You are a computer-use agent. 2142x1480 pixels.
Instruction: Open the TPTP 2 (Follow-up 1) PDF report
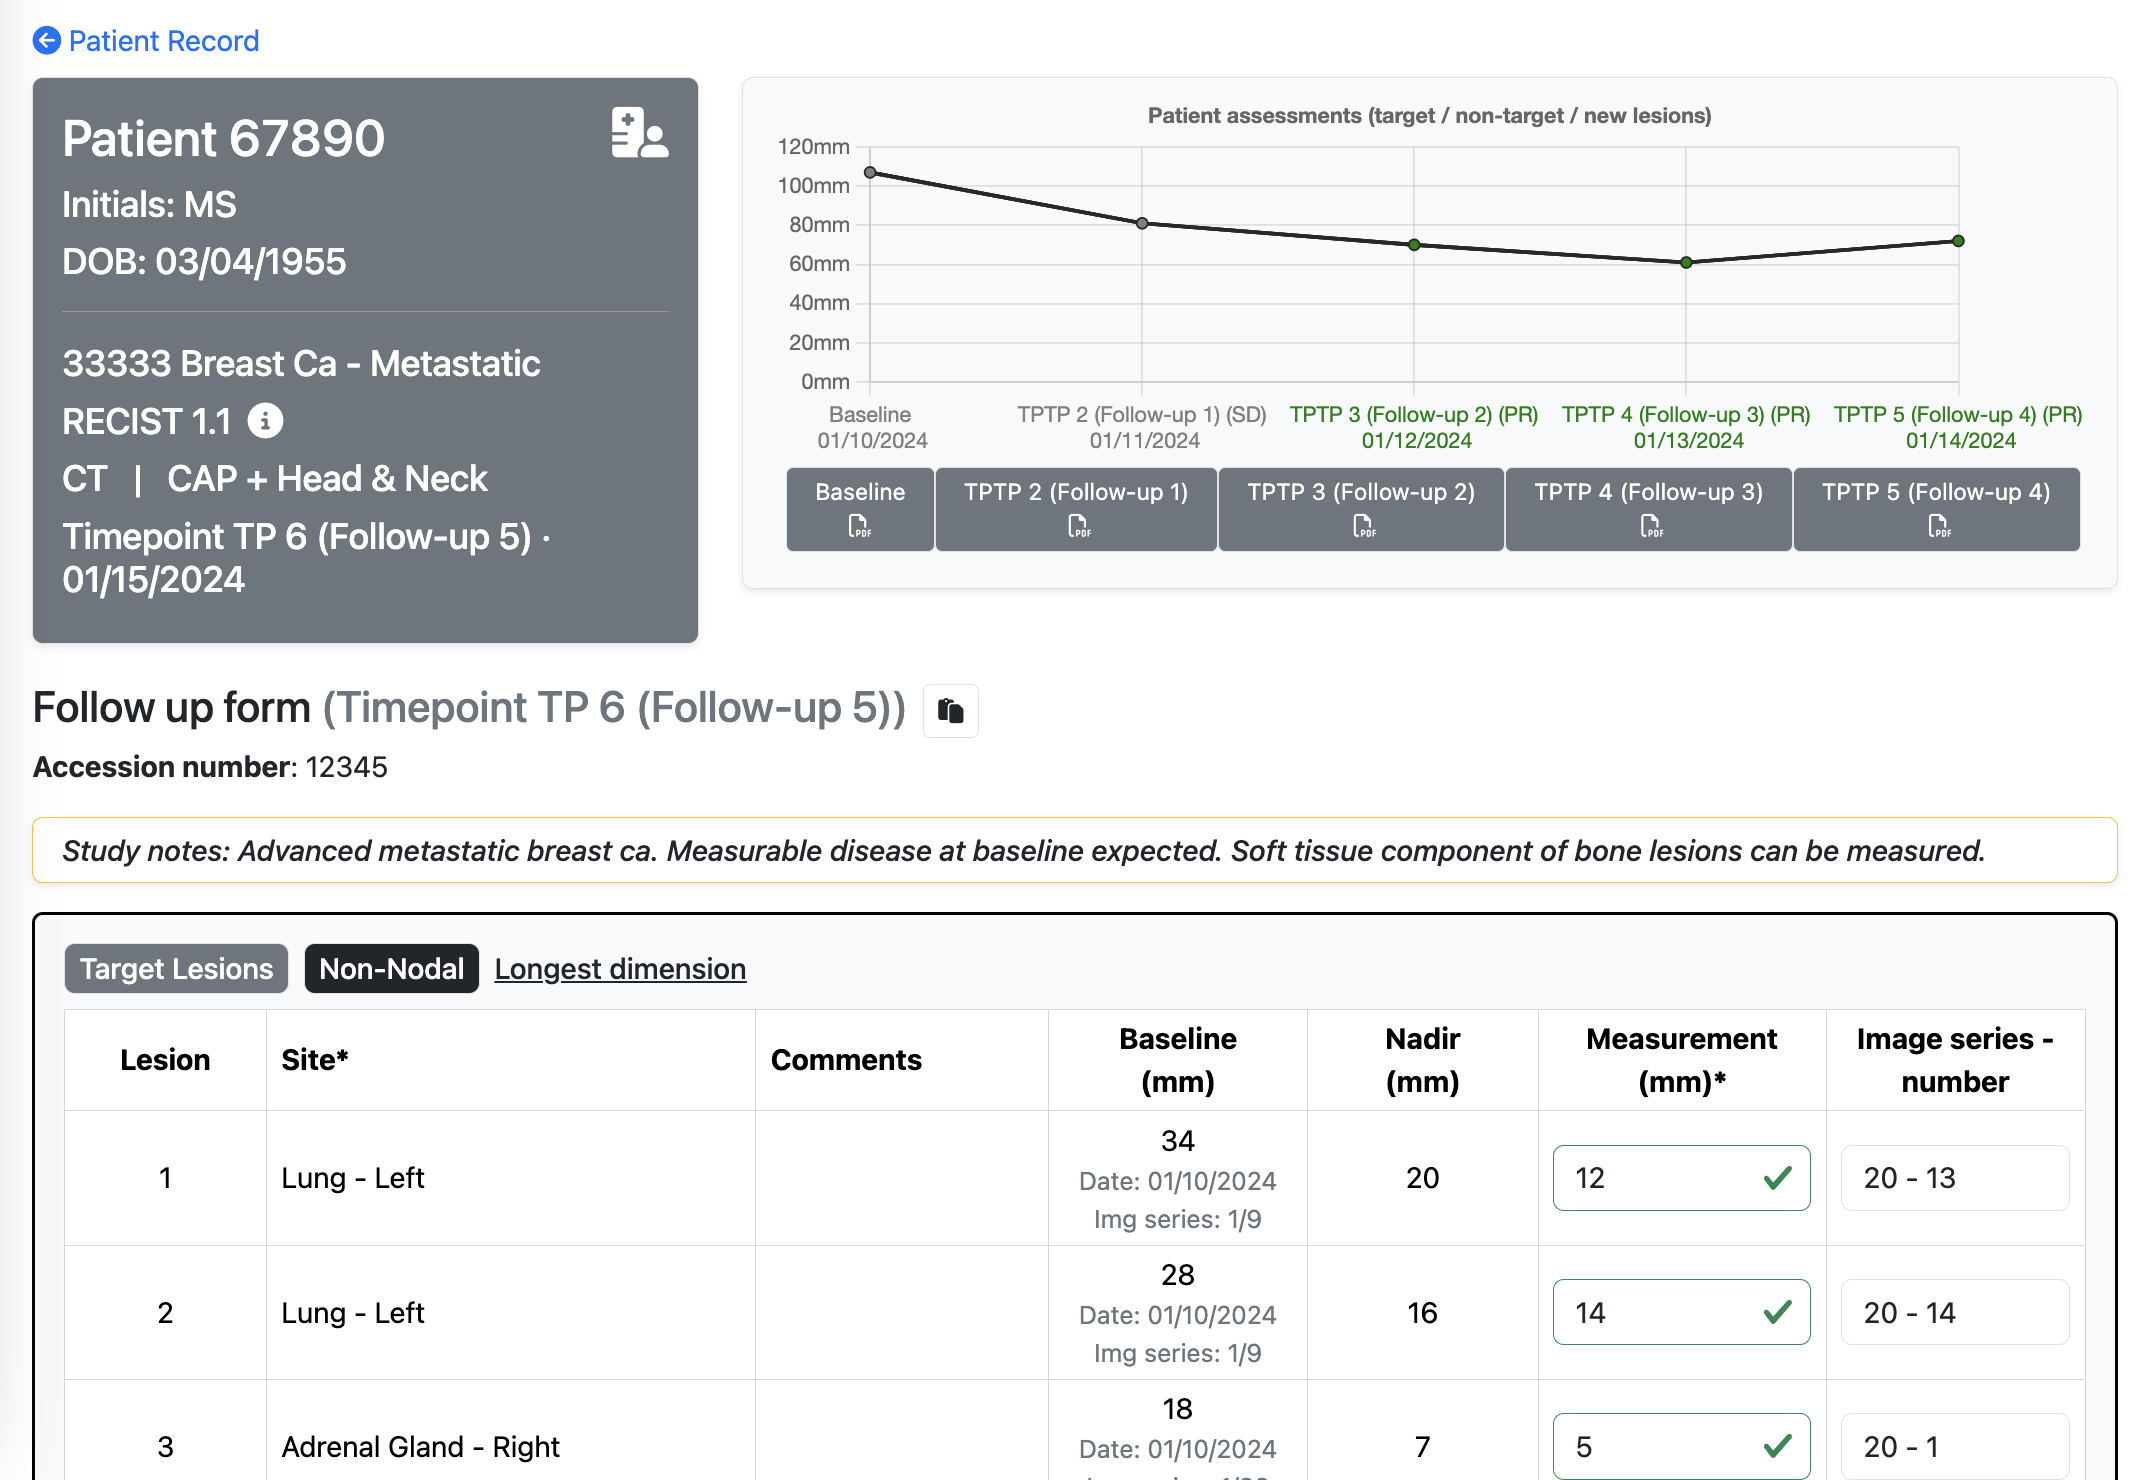point(1076,509)
